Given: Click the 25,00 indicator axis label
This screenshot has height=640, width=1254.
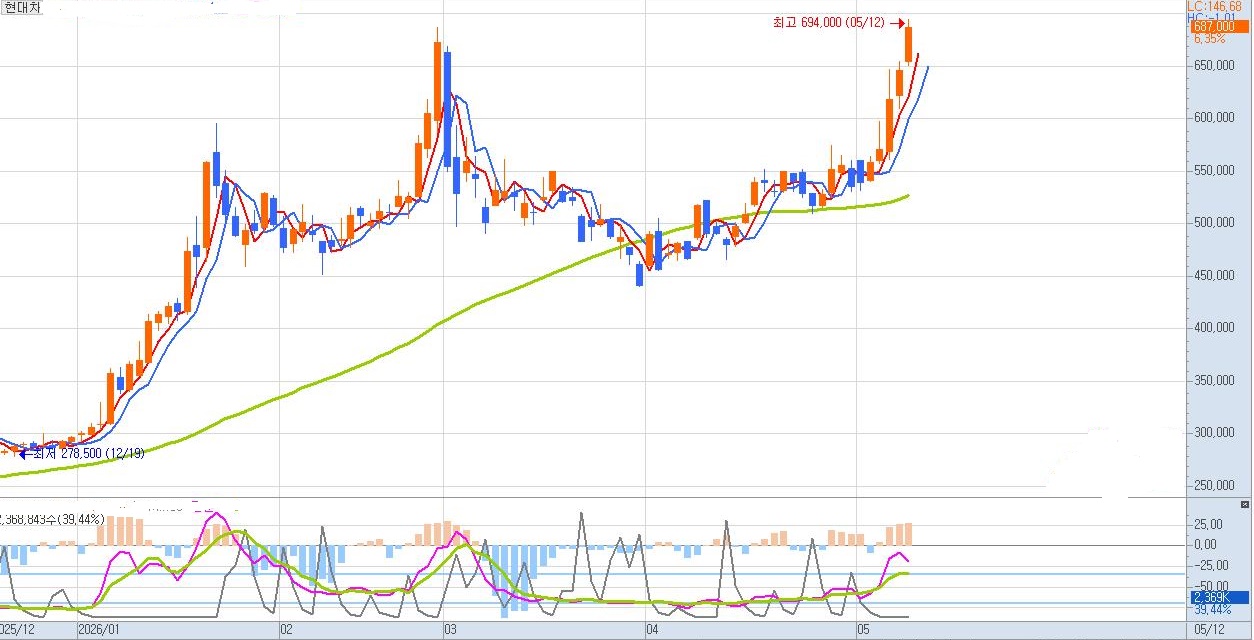Looking at the screenshot, I should click(x=1206, y=524).
